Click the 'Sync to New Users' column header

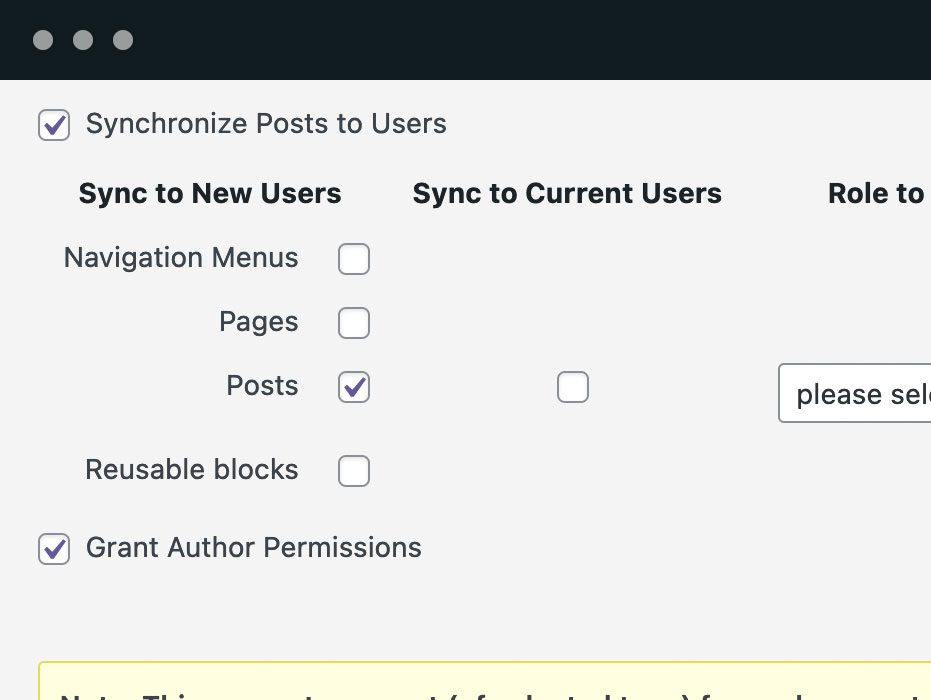210,193
